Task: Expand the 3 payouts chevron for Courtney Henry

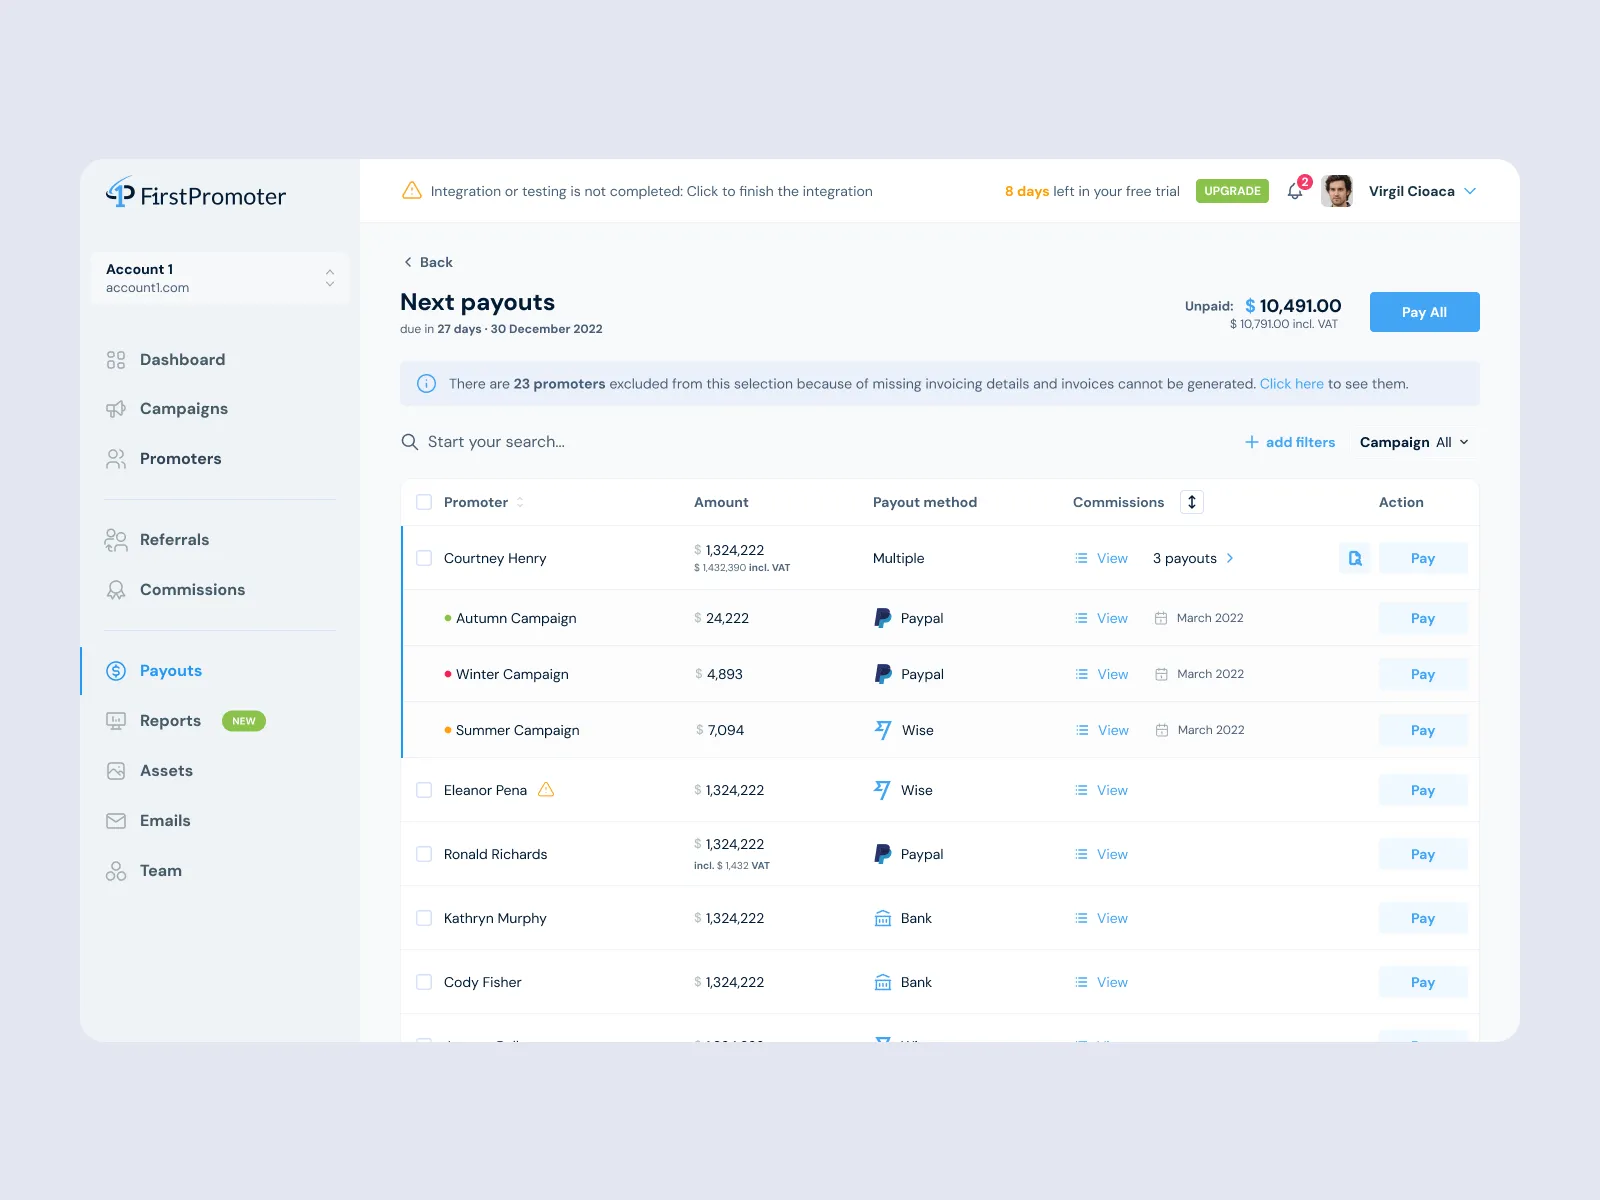Action: (1230, 558)
